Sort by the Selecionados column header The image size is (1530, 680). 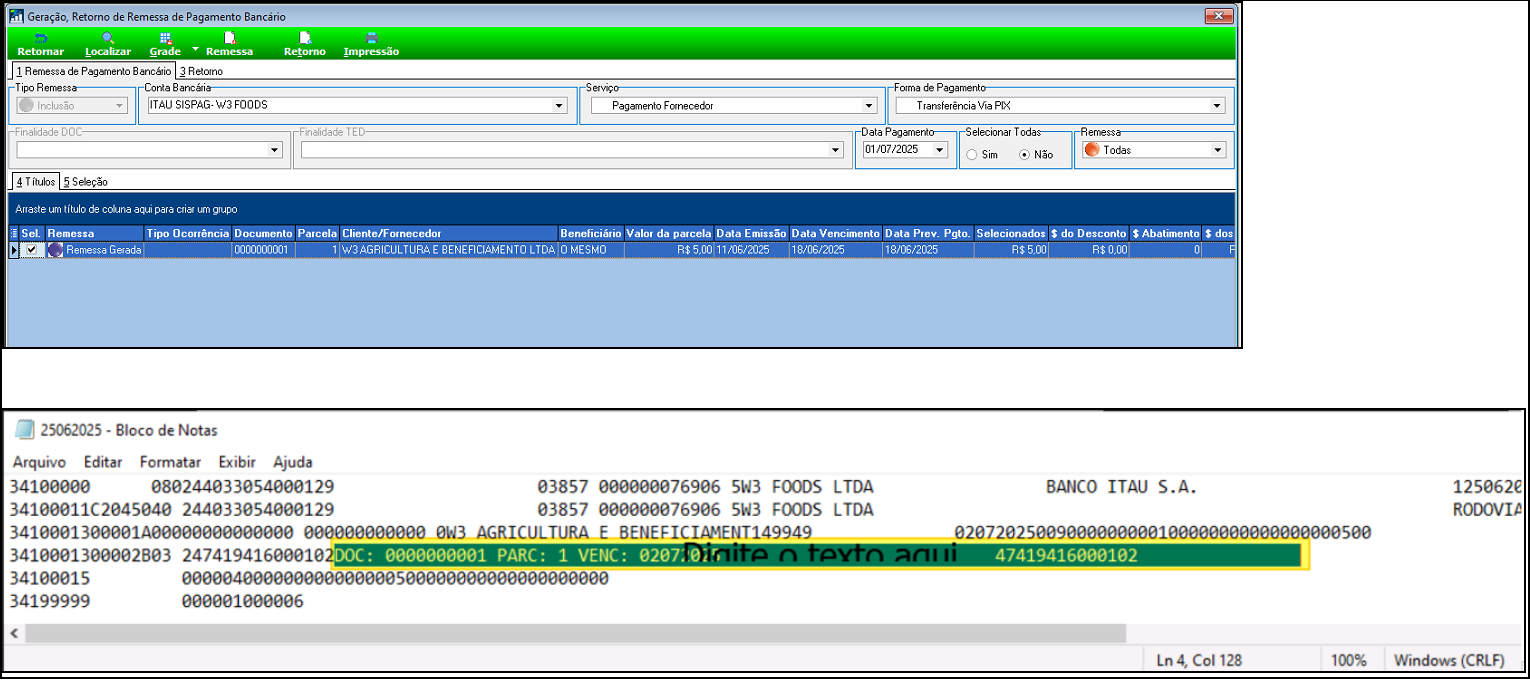[x=1011, y=233]
